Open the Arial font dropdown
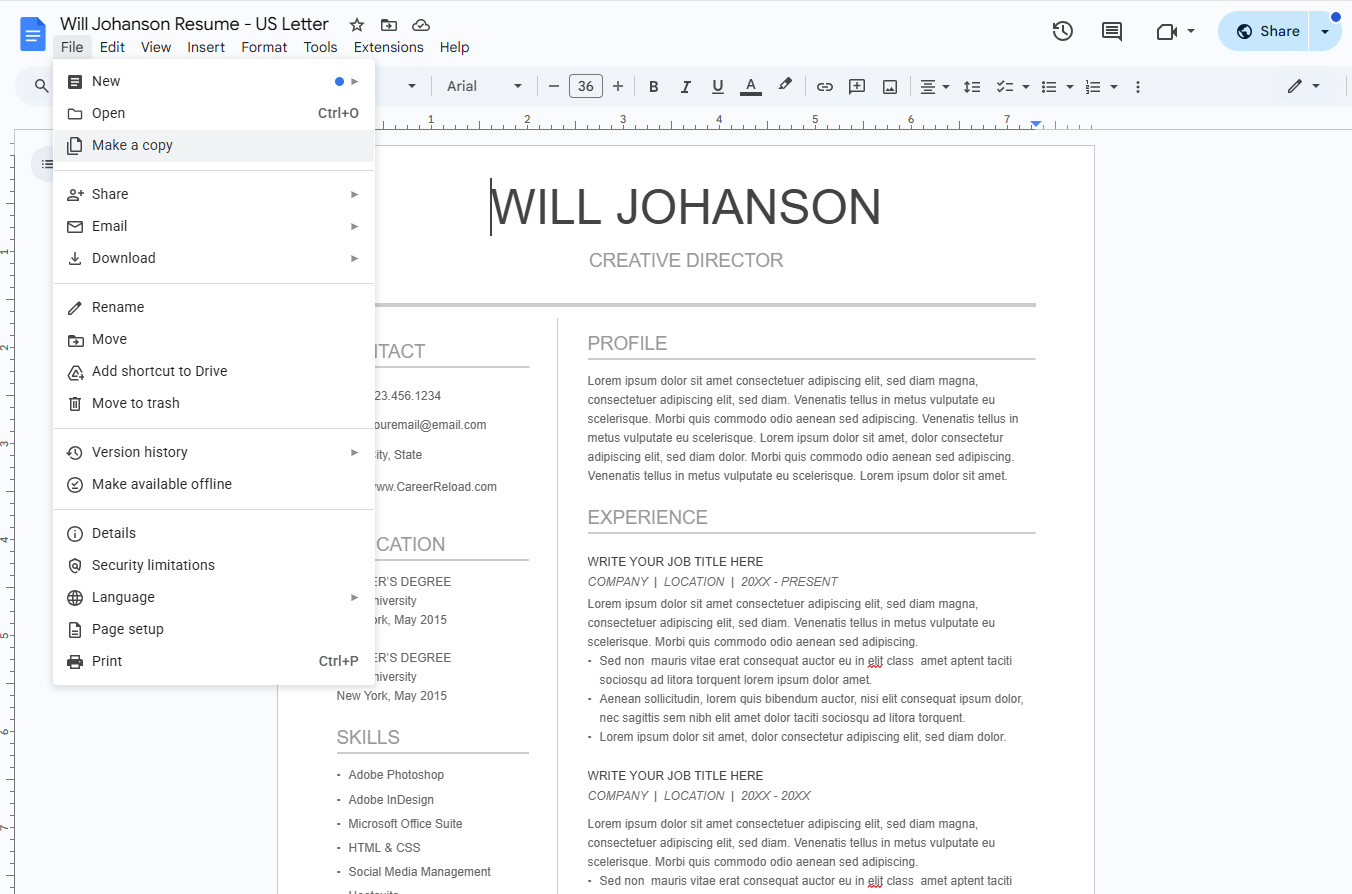 pyautogui.click(x=484, y=87)
